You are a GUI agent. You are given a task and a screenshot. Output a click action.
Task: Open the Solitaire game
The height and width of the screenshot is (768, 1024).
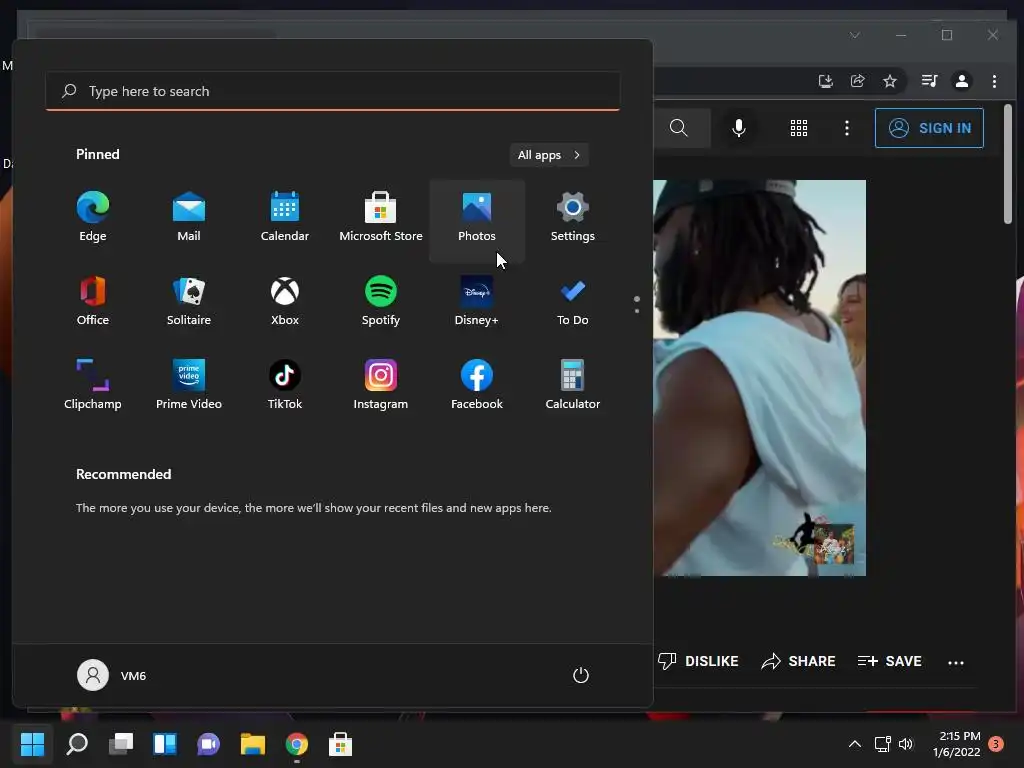click(189, 302)
